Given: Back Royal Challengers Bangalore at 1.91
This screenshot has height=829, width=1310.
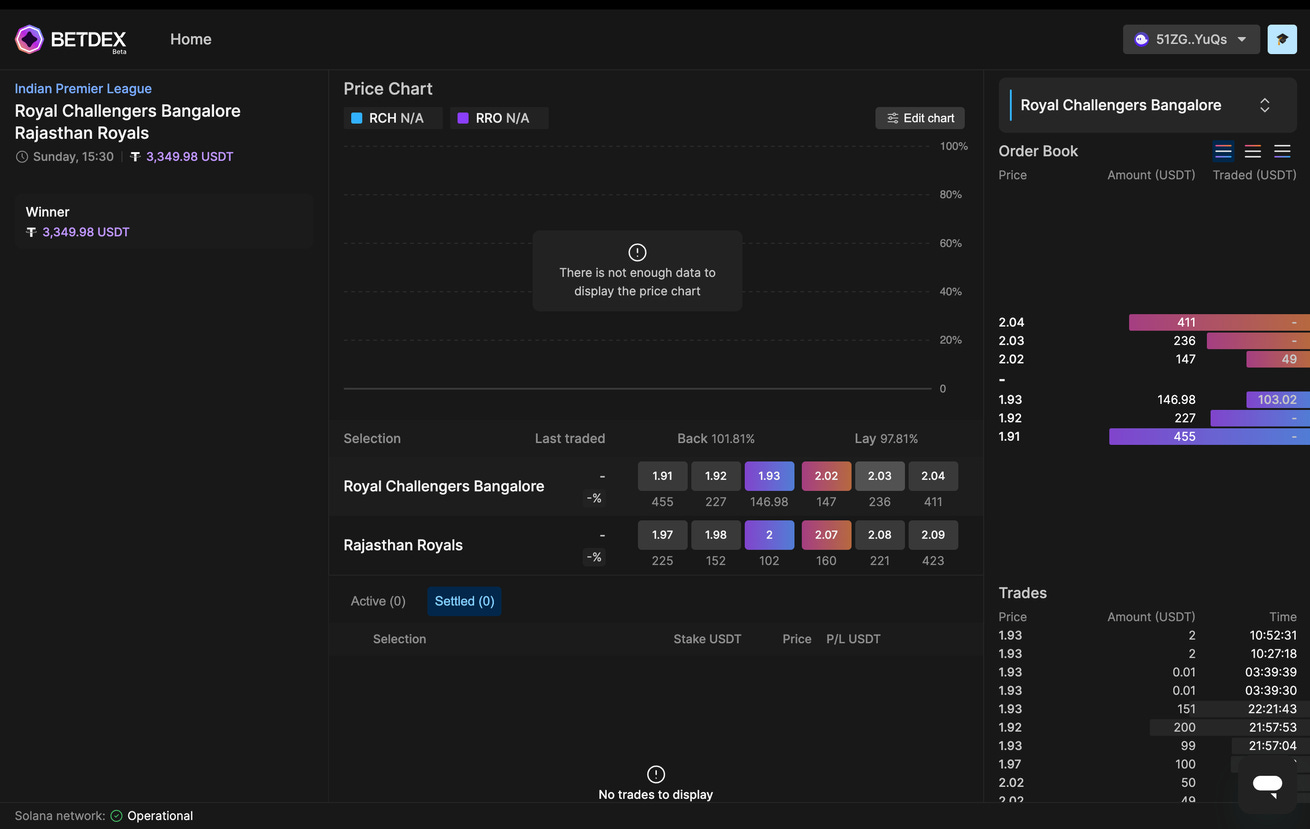Looking at the screenshot, I should pos(662,476).
